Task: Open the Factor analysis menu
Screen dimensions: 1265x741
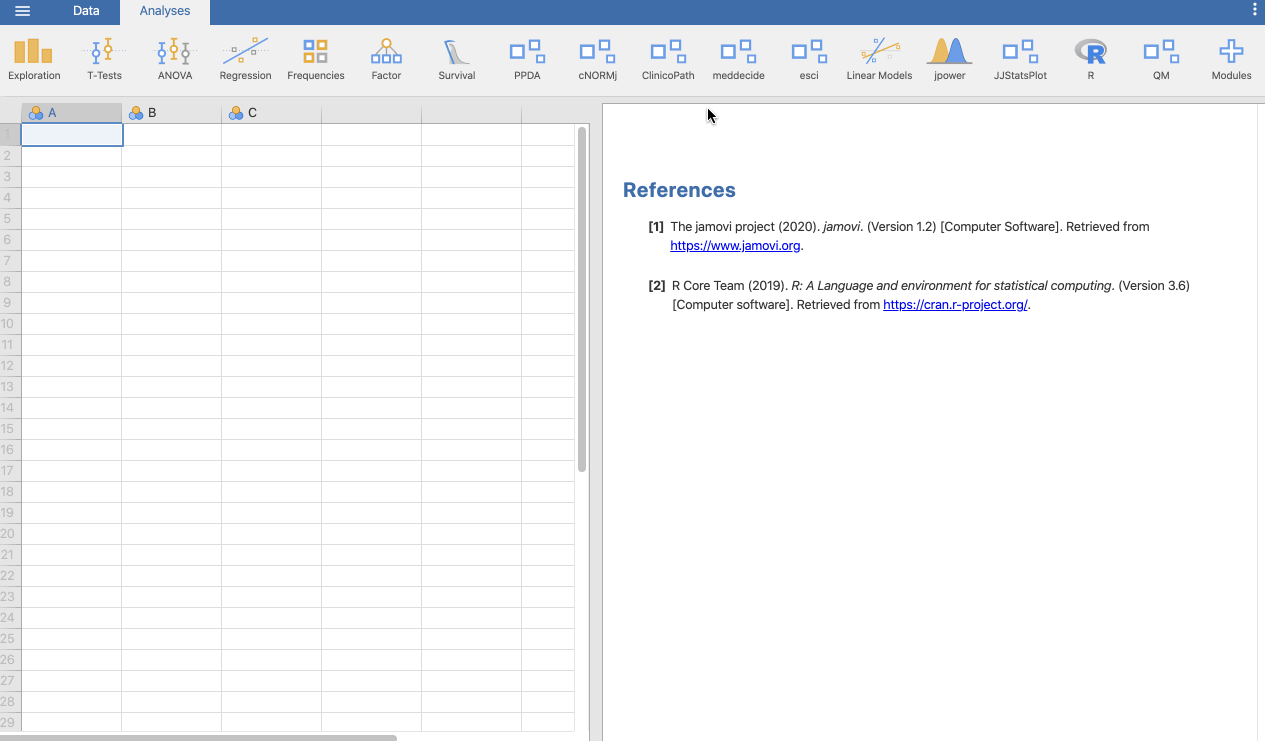Action: [386, 60]
